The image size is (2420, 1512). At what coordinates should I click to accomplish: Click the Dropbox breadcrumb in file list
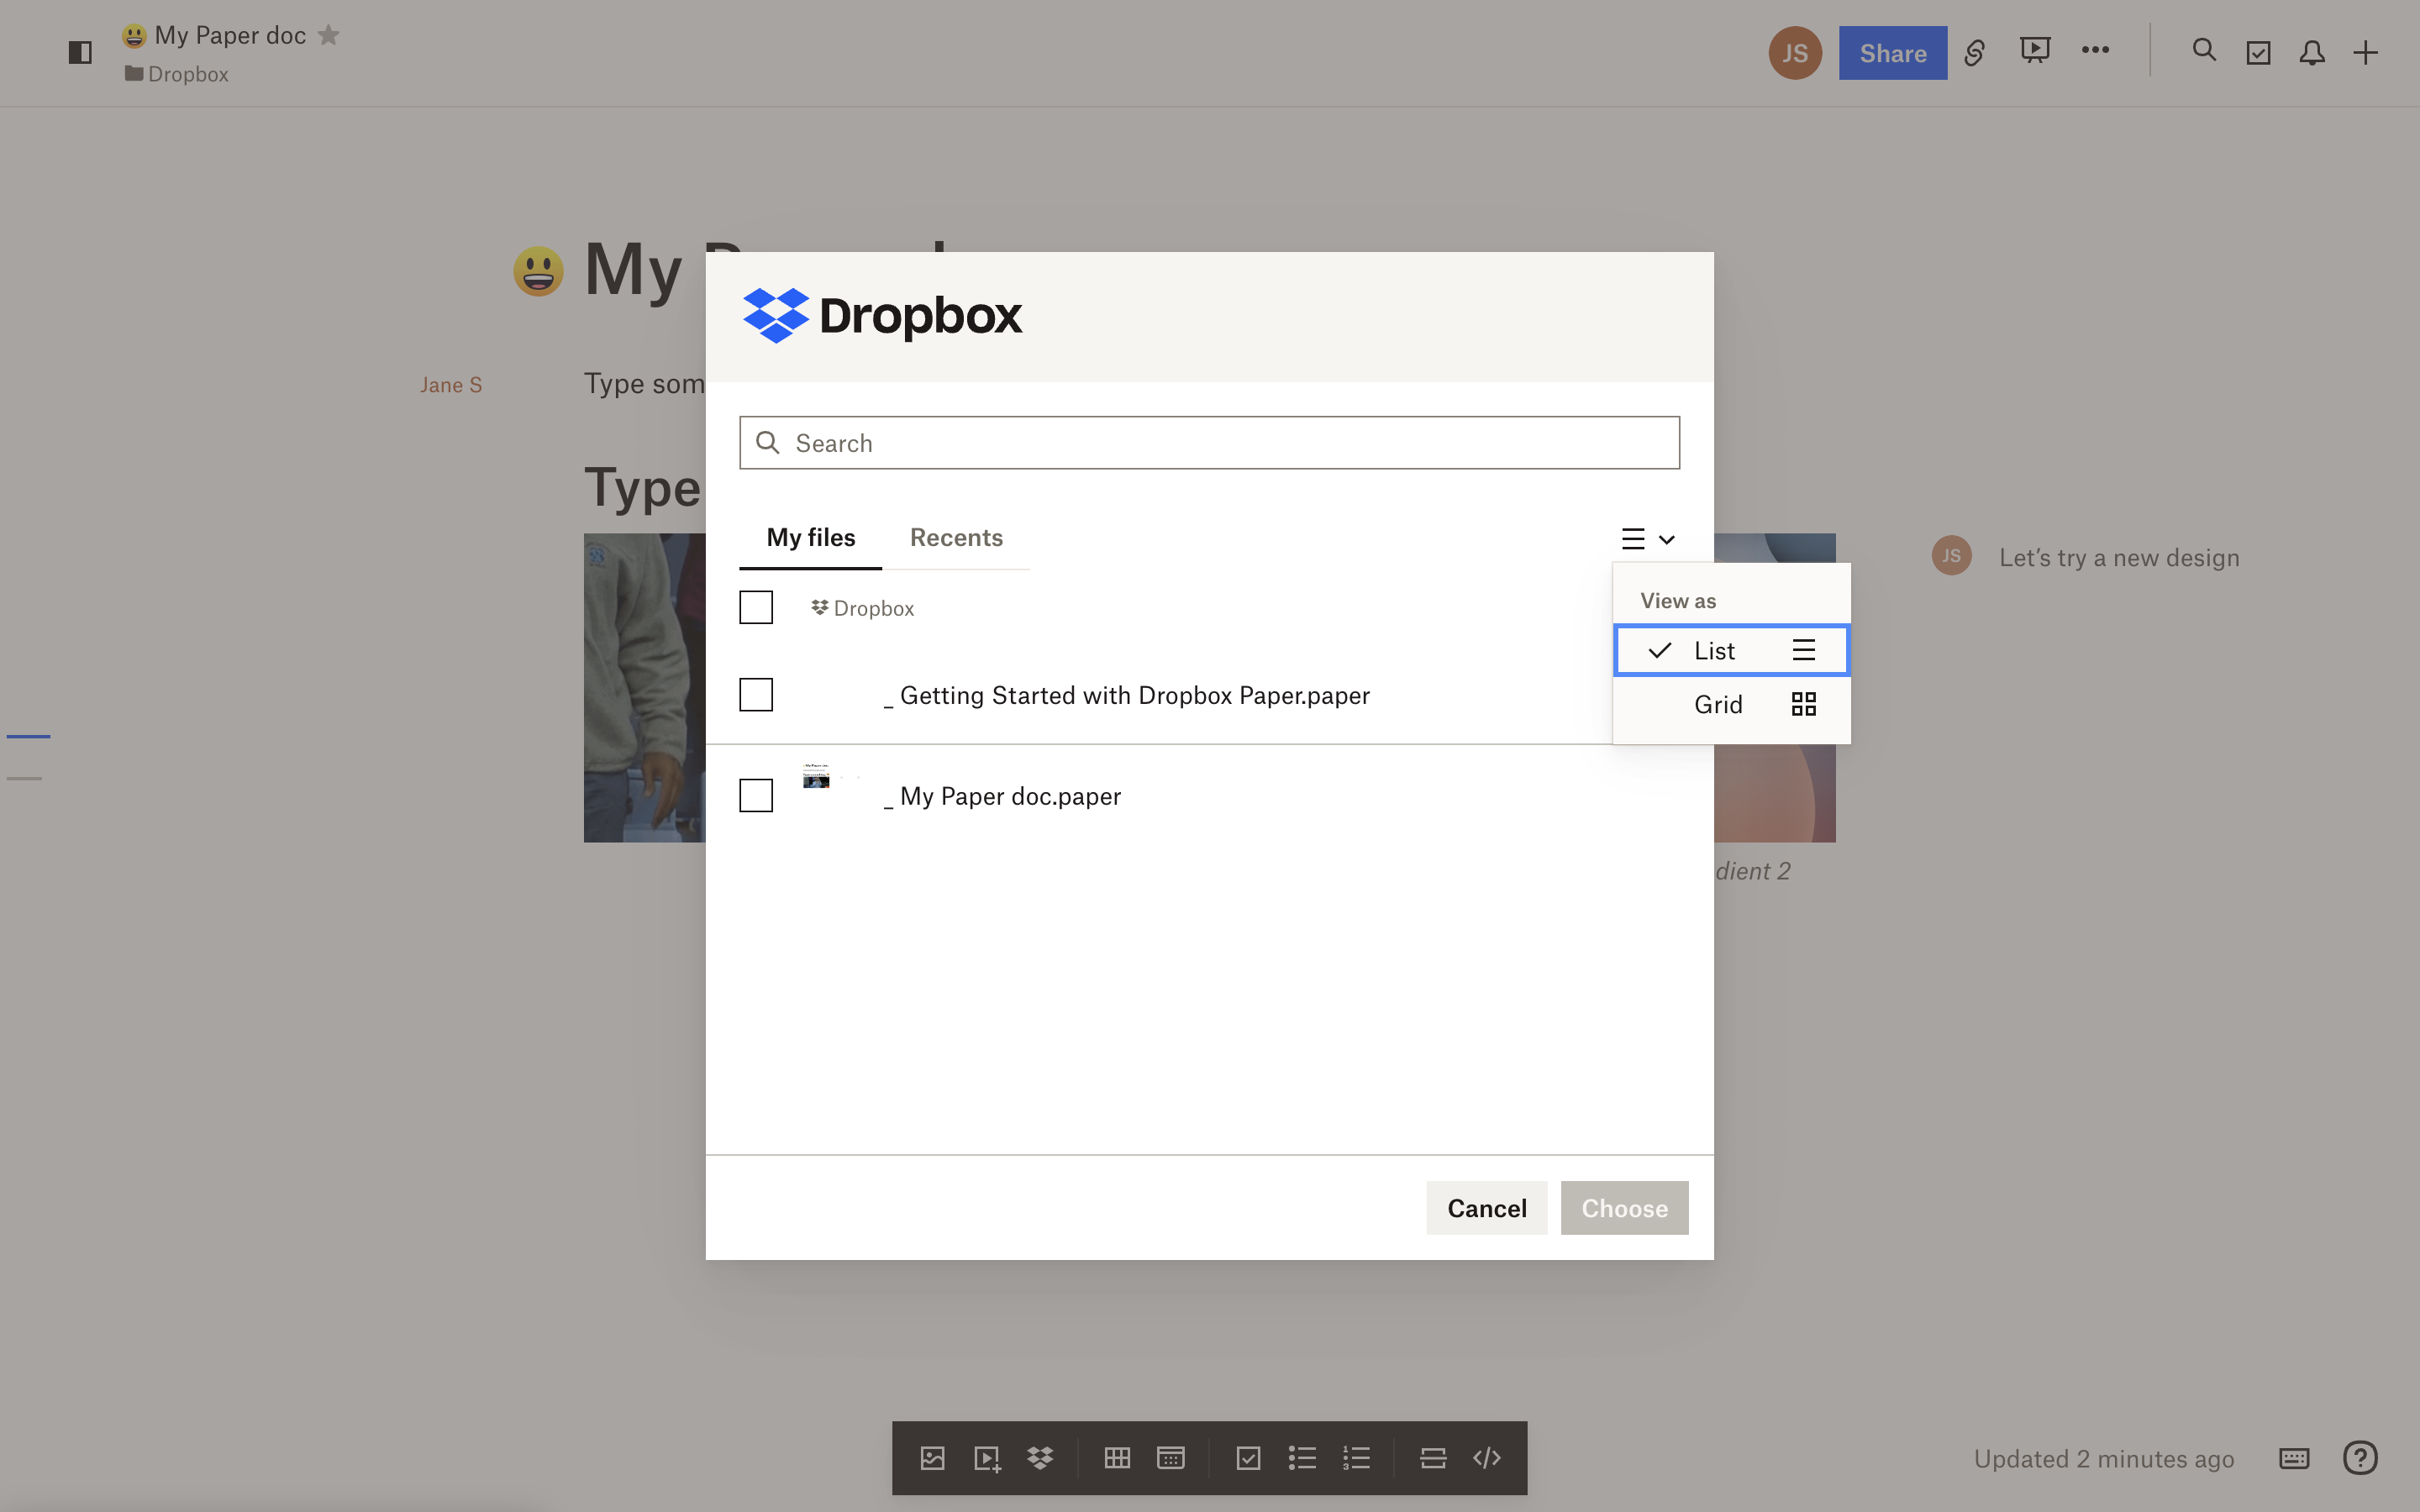pyautogui.click(x=862, y=608)
